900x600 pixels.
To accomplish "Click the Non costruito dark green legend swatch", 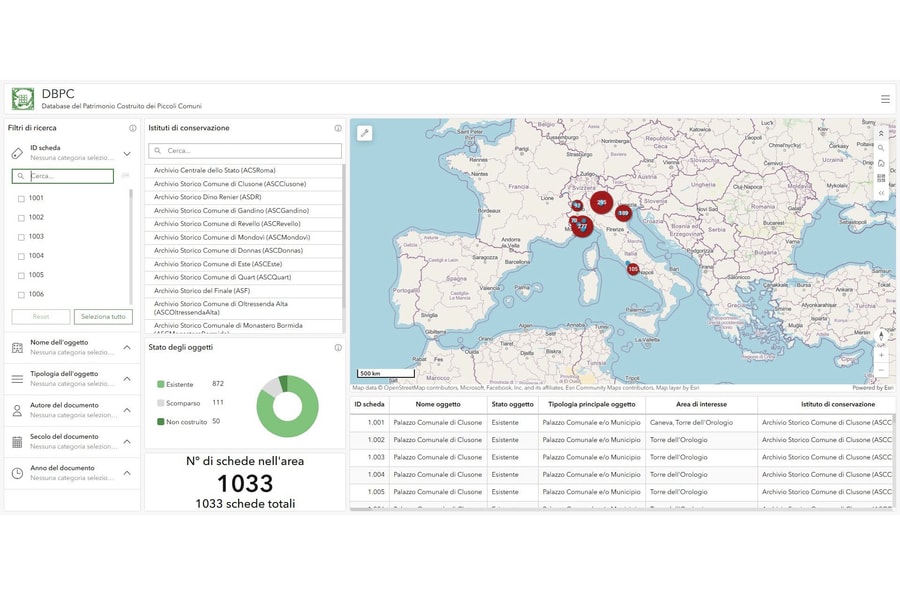I will point(161,421).
